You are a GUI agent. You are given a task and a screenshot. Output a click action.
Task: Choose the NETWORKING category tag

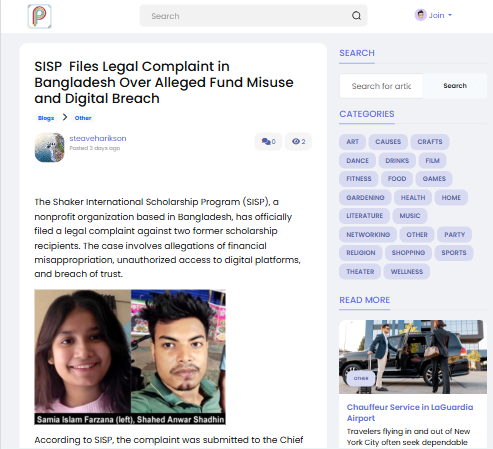(x=368, y=235)
